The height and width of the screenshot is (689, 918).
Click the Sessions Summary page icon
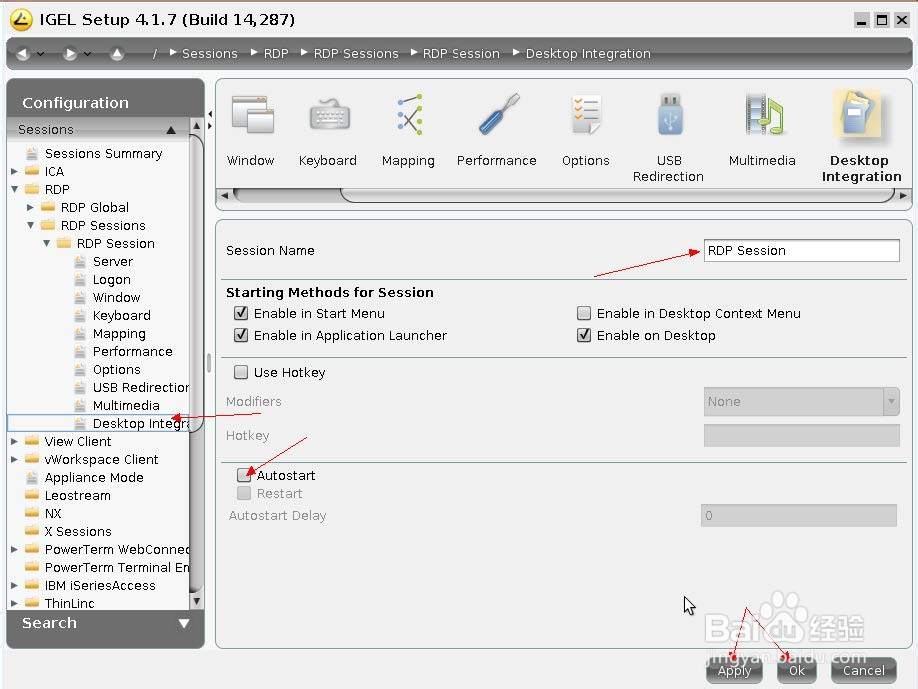coord(32,153)
